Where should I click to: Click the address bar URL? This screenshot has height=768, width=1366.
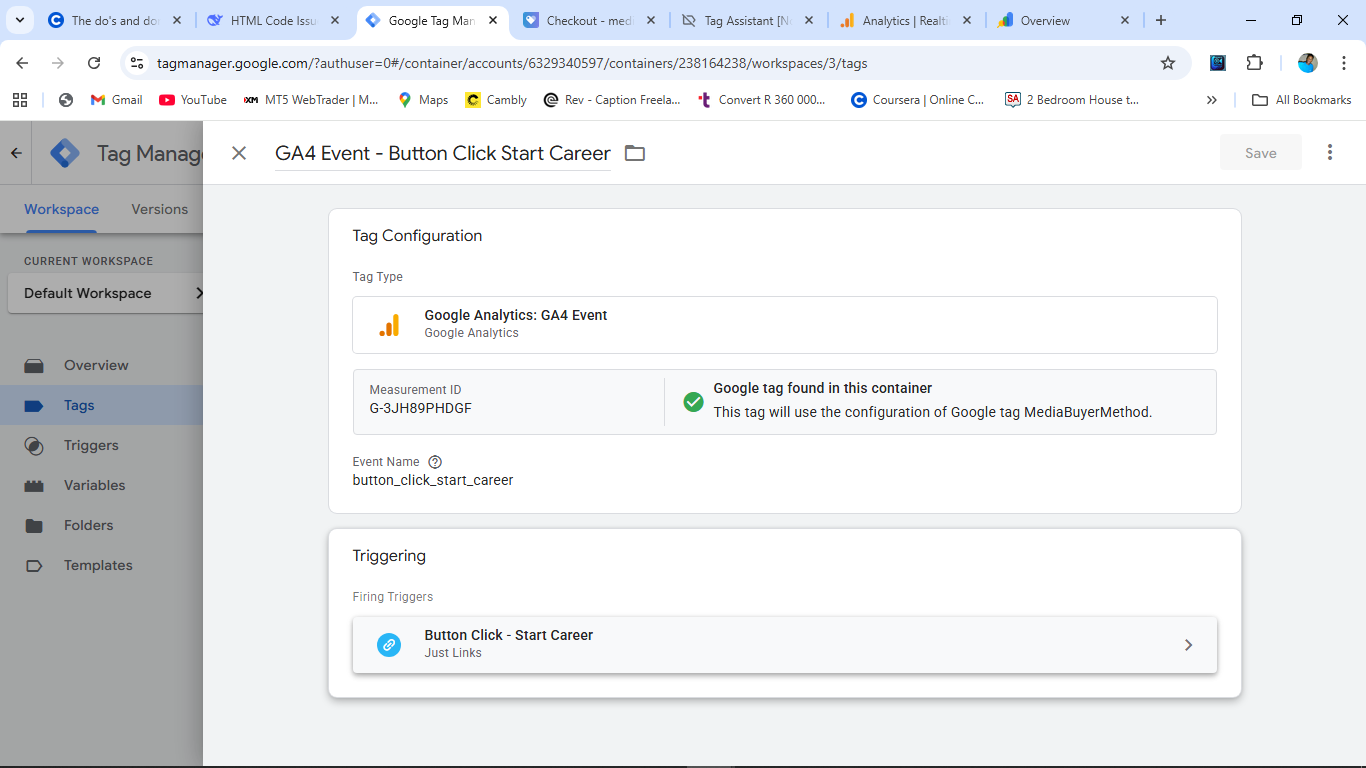point(512,63)
